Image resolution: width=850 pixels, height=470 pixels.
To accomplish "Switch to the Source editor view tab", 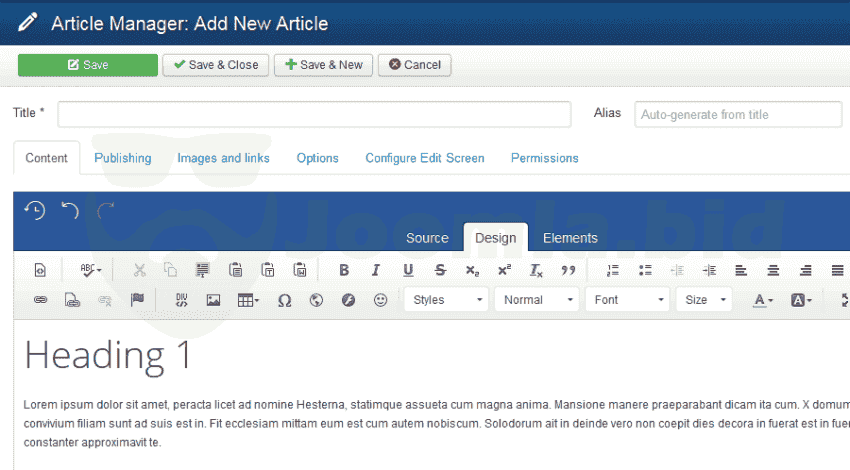I will point(427,238).
